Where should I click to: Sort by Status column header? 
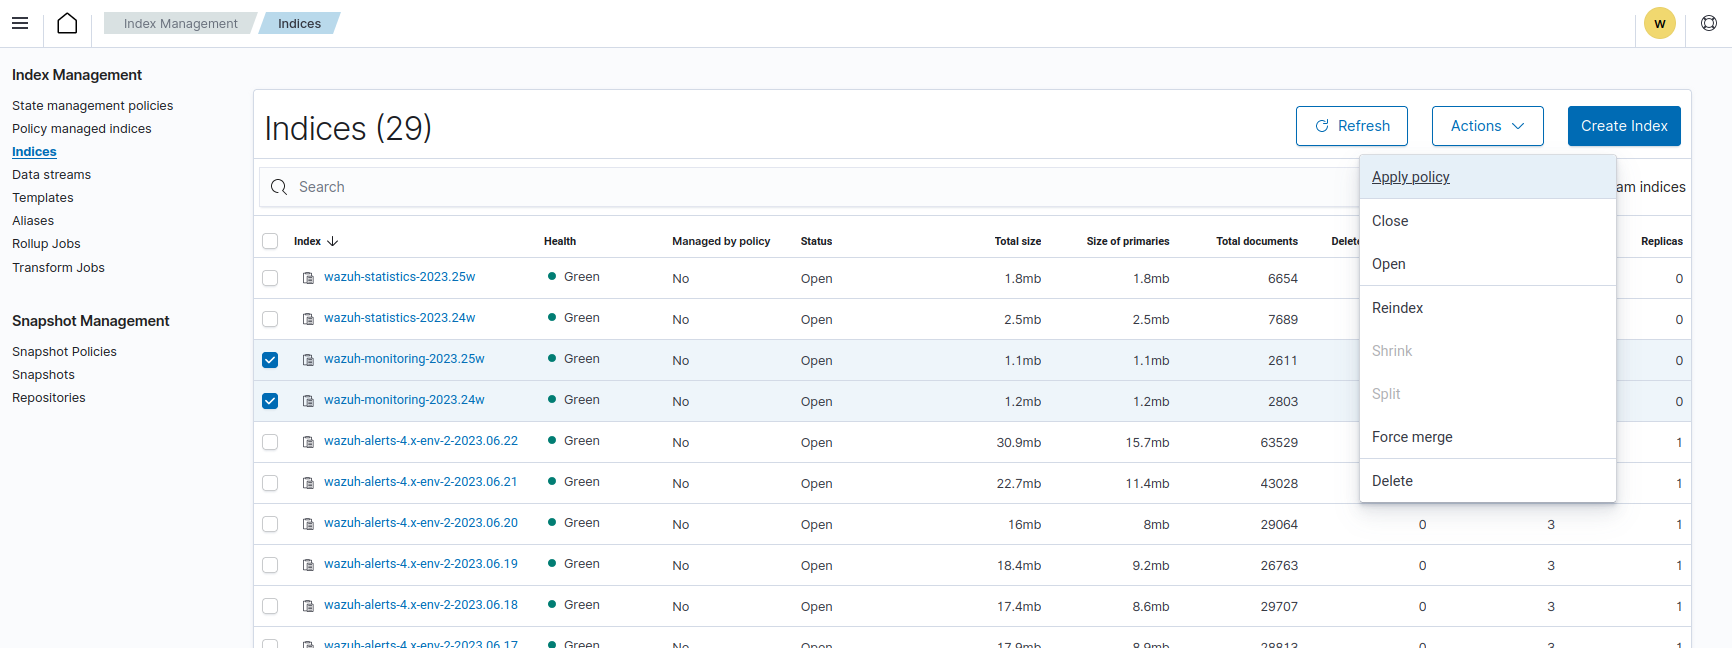[816, 241]
